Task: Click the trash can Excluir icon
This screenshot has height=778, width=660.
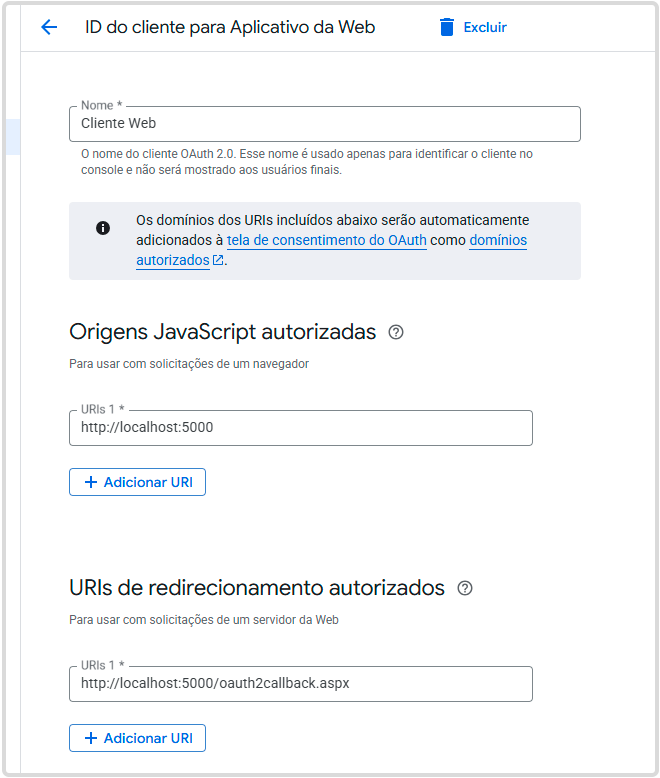Action: pos(447,27)
